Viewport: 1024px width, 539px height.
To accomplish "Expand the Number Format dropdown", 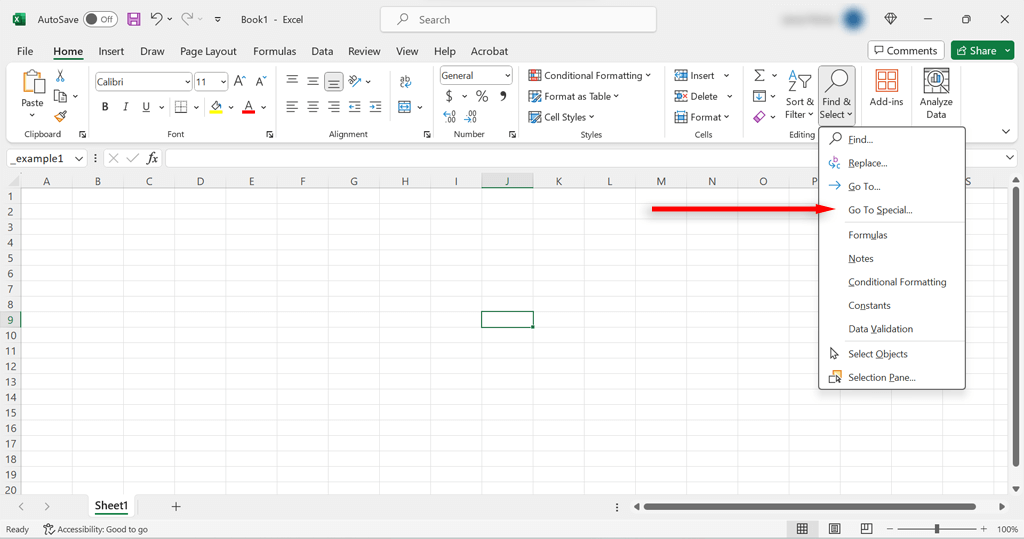I will (508, 76).
